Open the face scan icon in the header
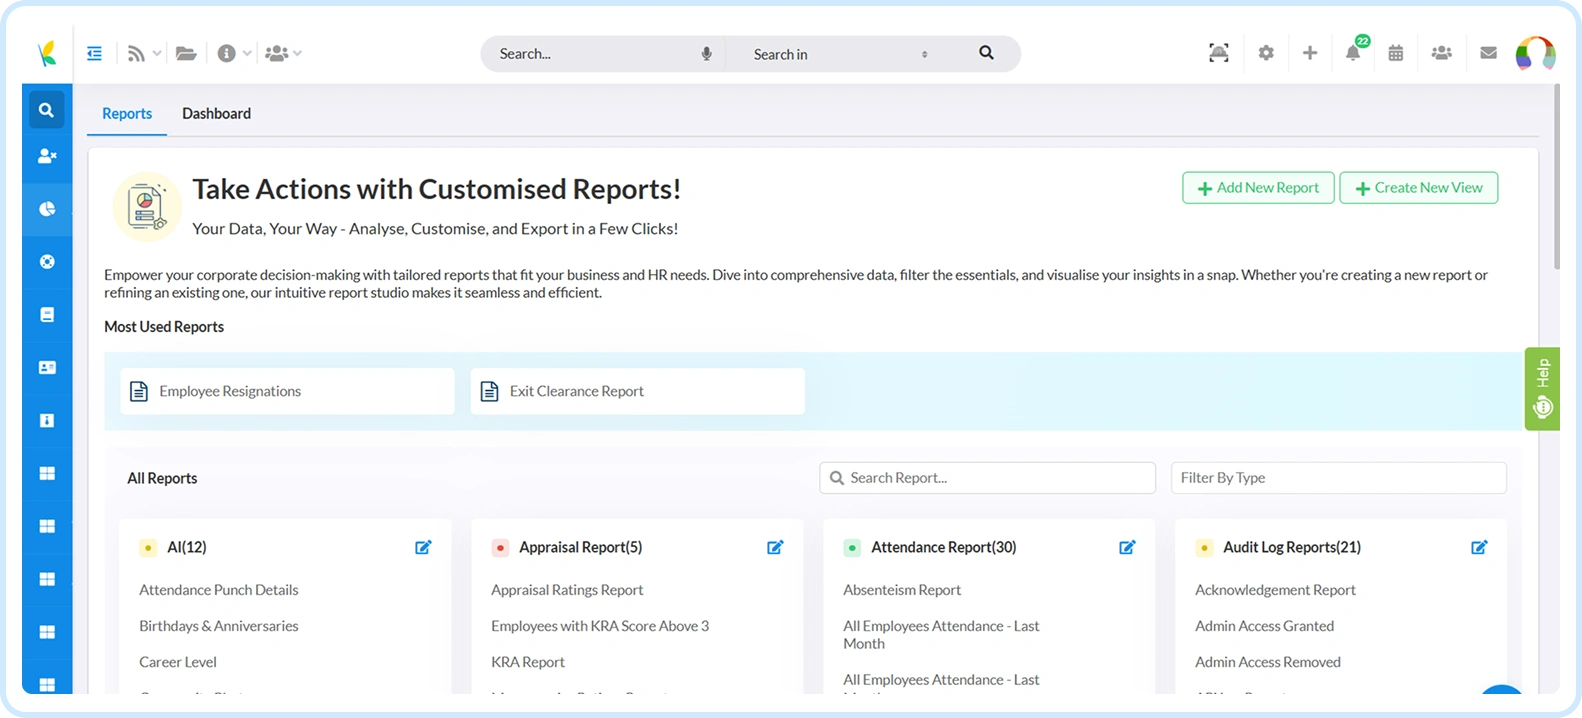This screenshot has height=718, width=1582. [1219, 53]
